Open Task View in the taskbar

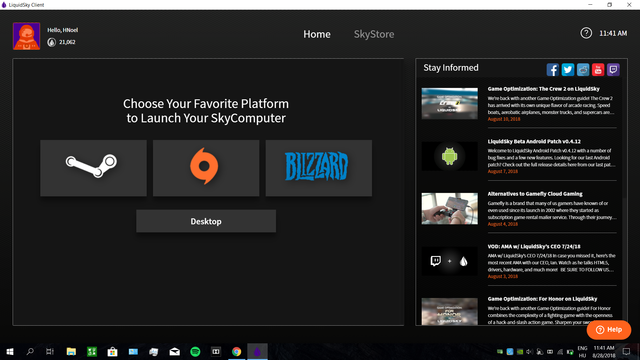50,351
